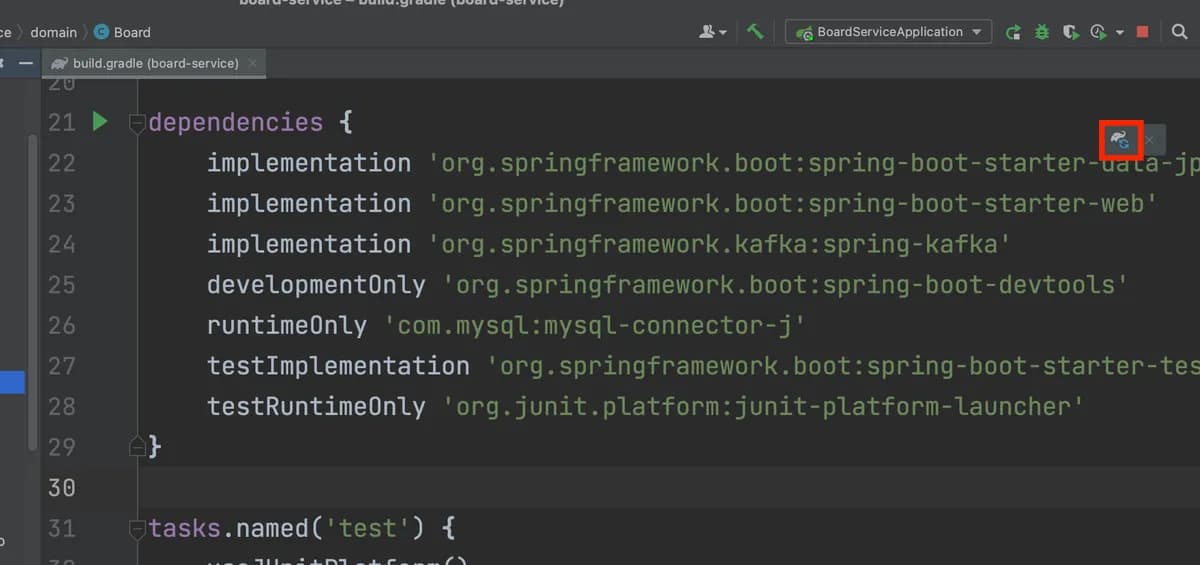Collapse the tasks.named('test') block fold marker

[138, 528]
